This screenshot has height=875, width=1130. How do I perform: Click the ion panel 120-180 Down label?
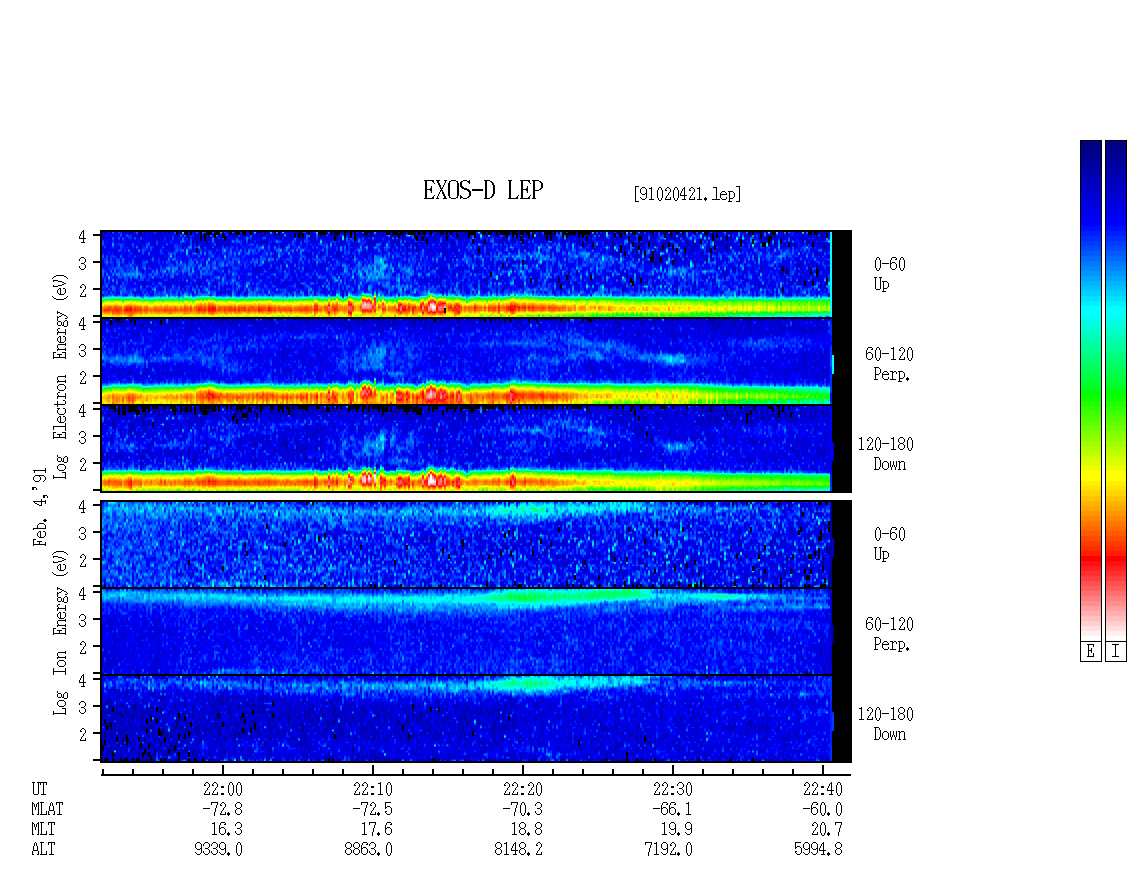[x=886, y=724]
